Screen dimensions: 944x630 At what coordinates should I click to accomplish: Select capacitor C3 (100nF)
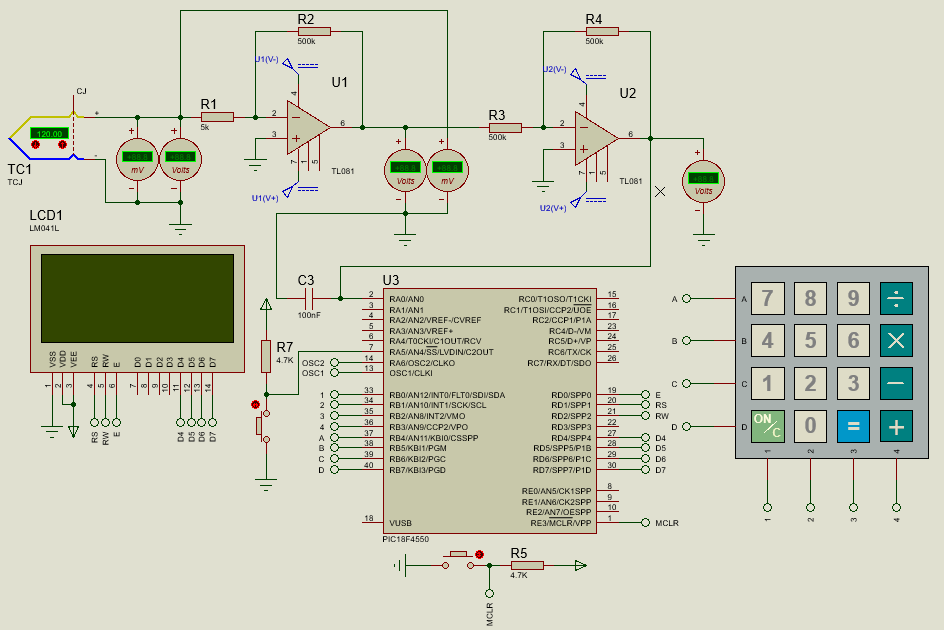pos(309,298)
